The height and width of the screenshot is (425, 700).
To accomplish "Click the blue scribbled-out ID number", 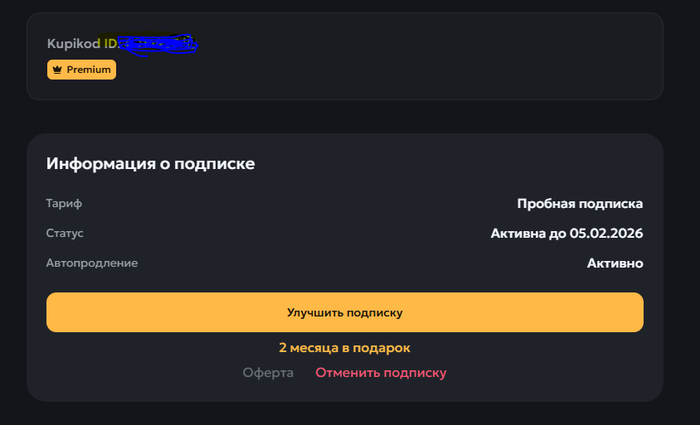I will [x=158, y=44].
